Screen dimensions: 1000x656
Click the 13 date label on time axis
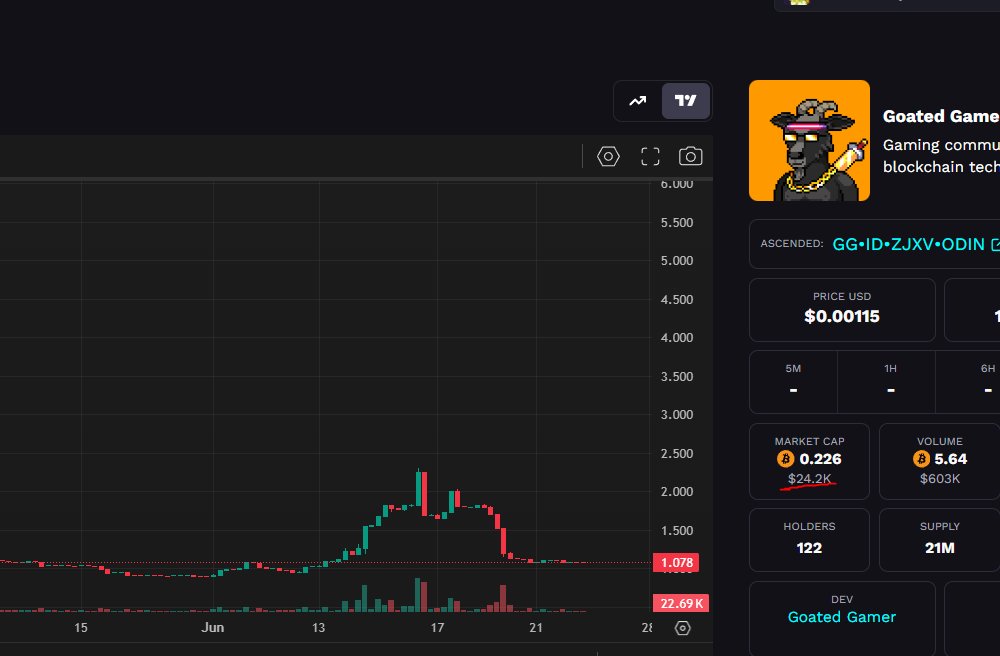(318, 627)
